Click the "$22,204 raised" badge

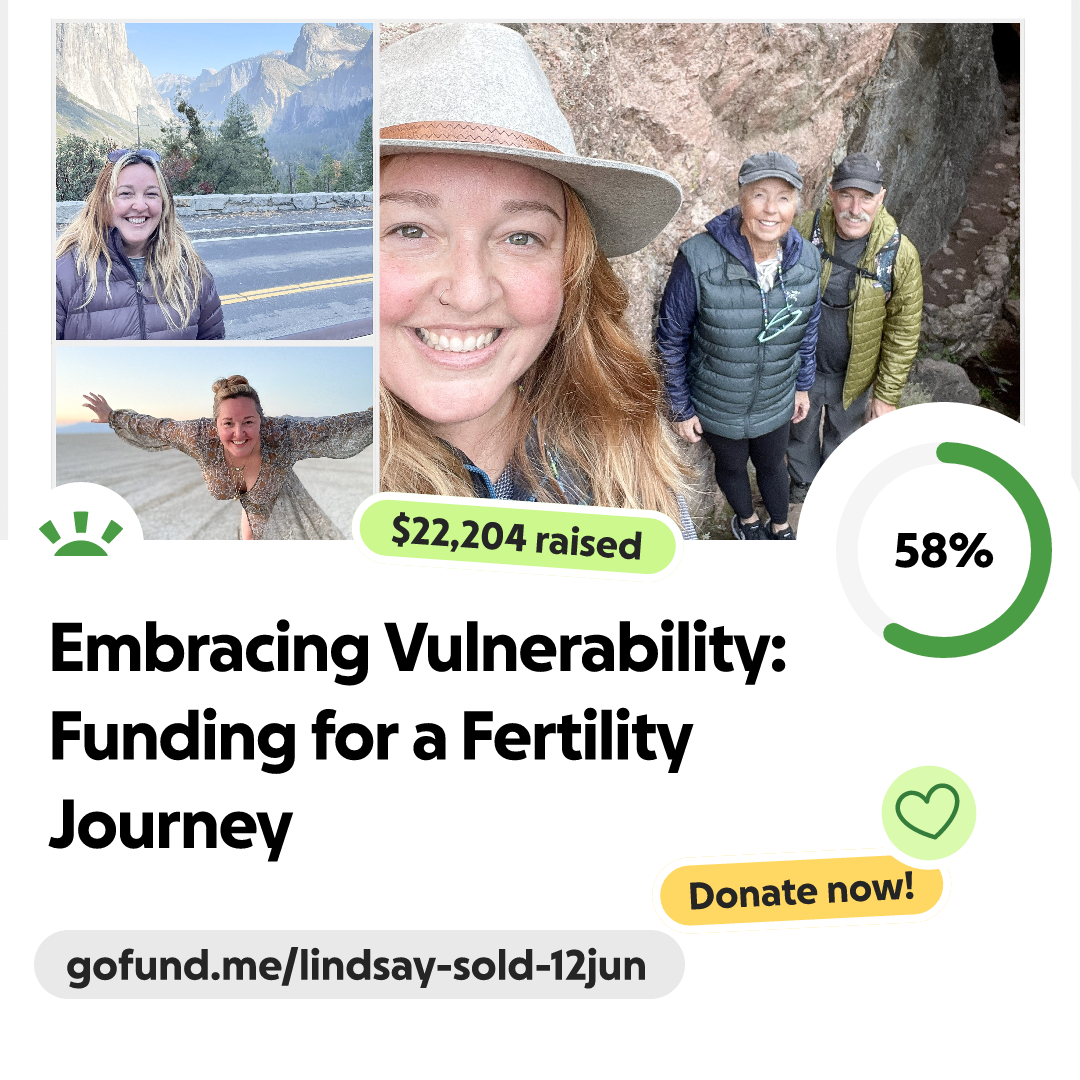tap(516, 538)
